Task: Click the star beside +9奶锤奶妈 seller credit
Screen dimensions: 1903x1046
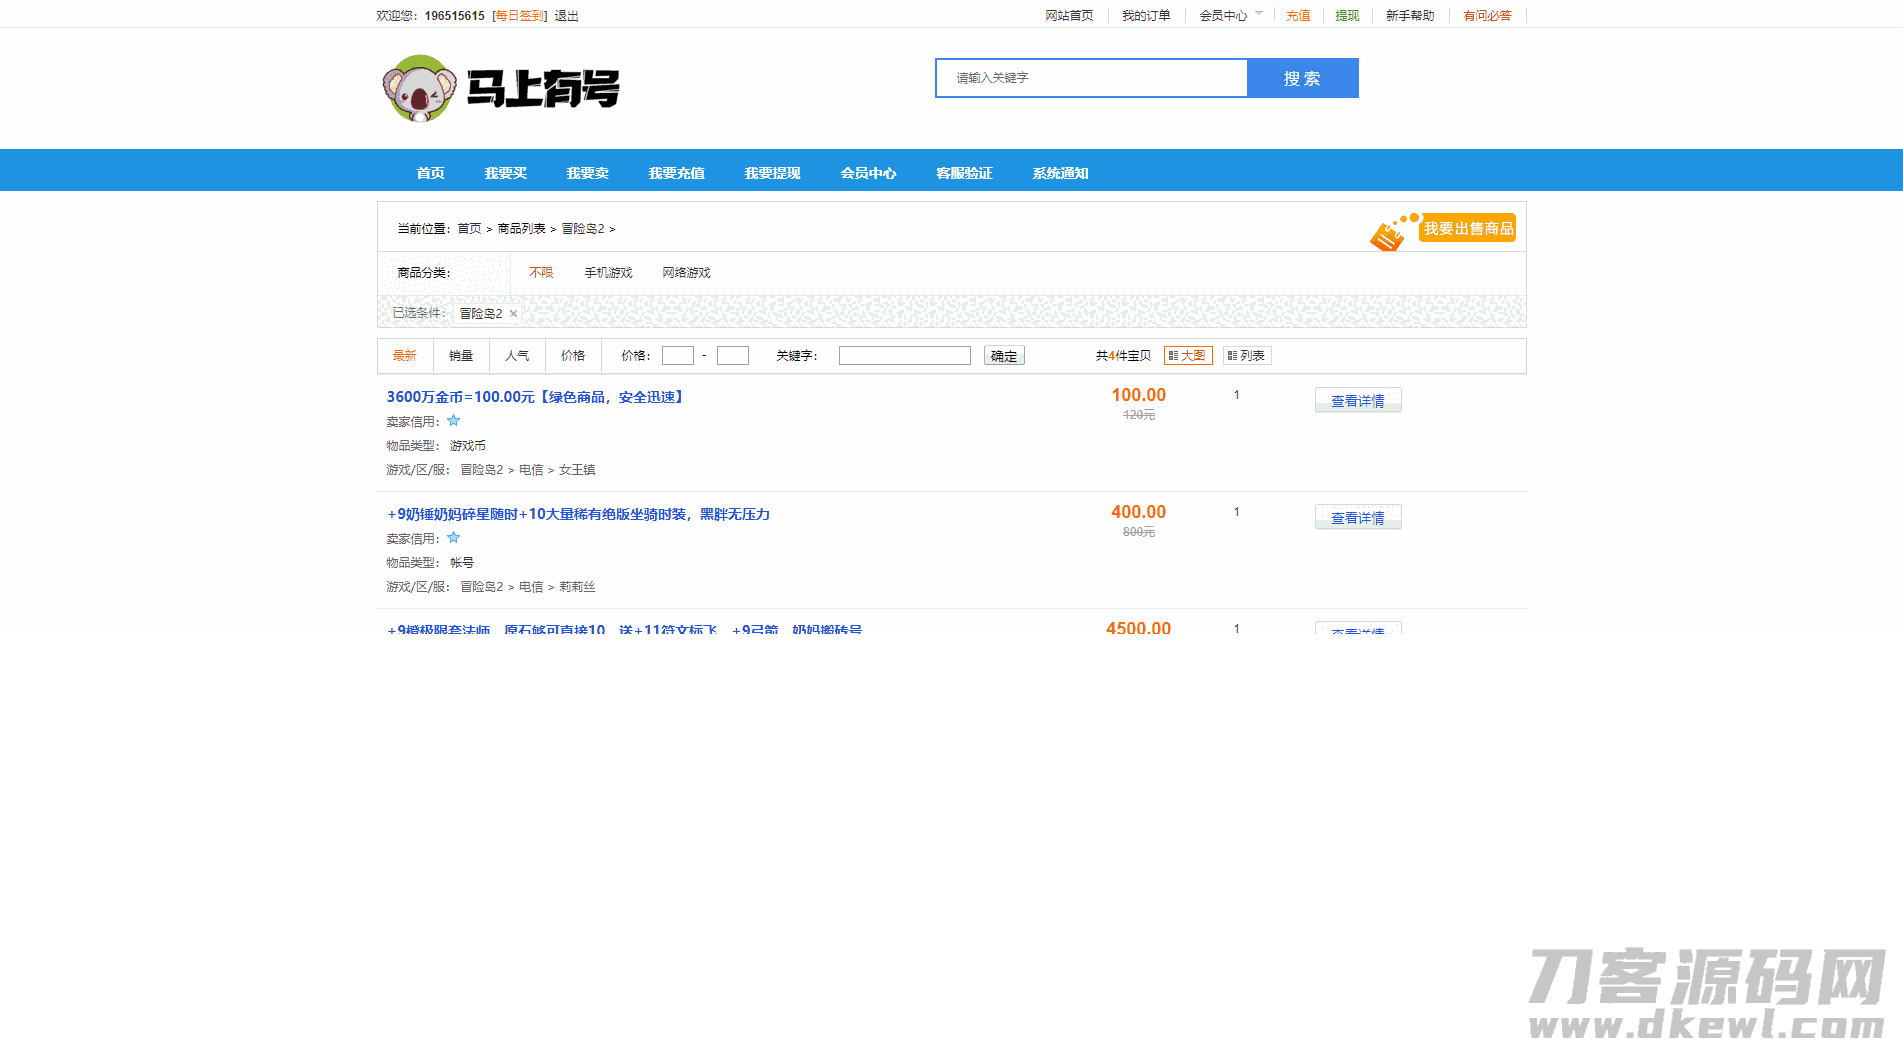Action: [x=453, y=538]
